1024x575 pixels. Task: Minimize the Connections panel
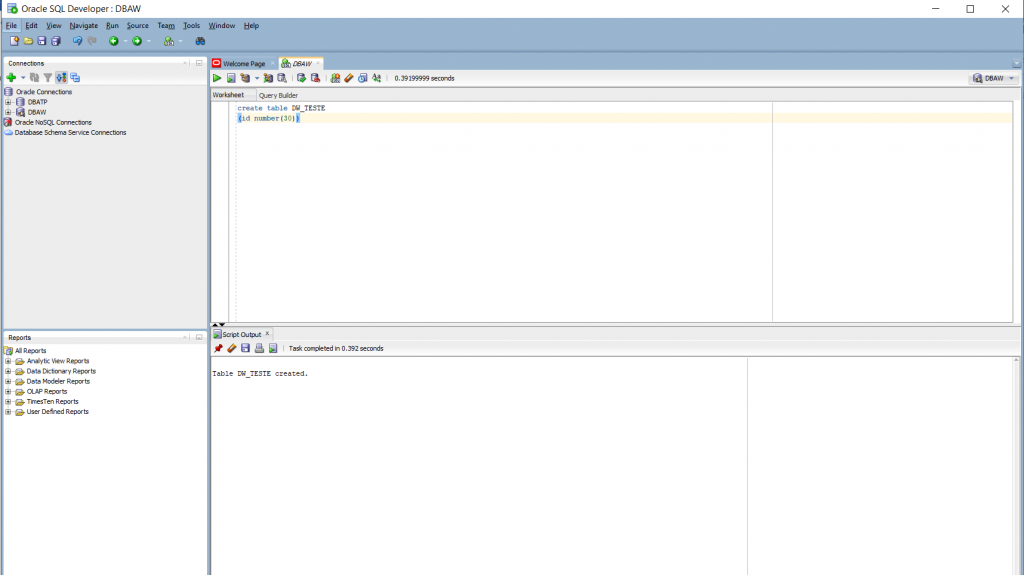coord(199,63)
